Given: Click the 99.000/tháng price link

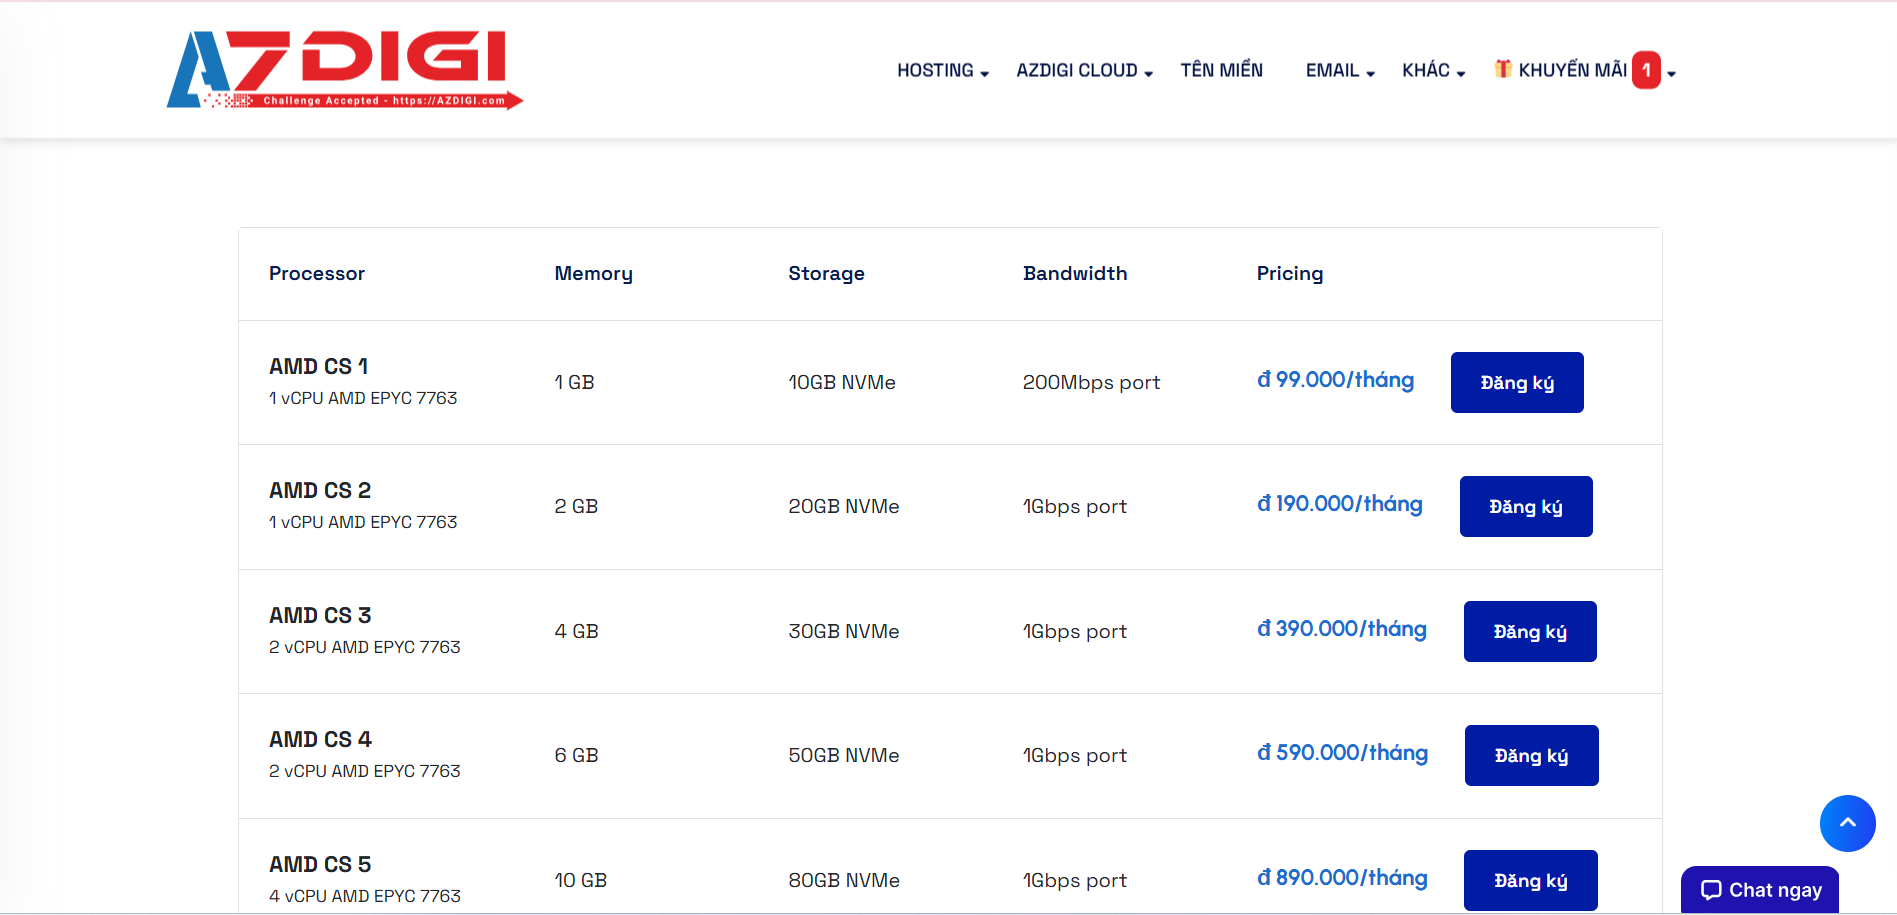Looking at the screenshot, I should click(1335, 380).
